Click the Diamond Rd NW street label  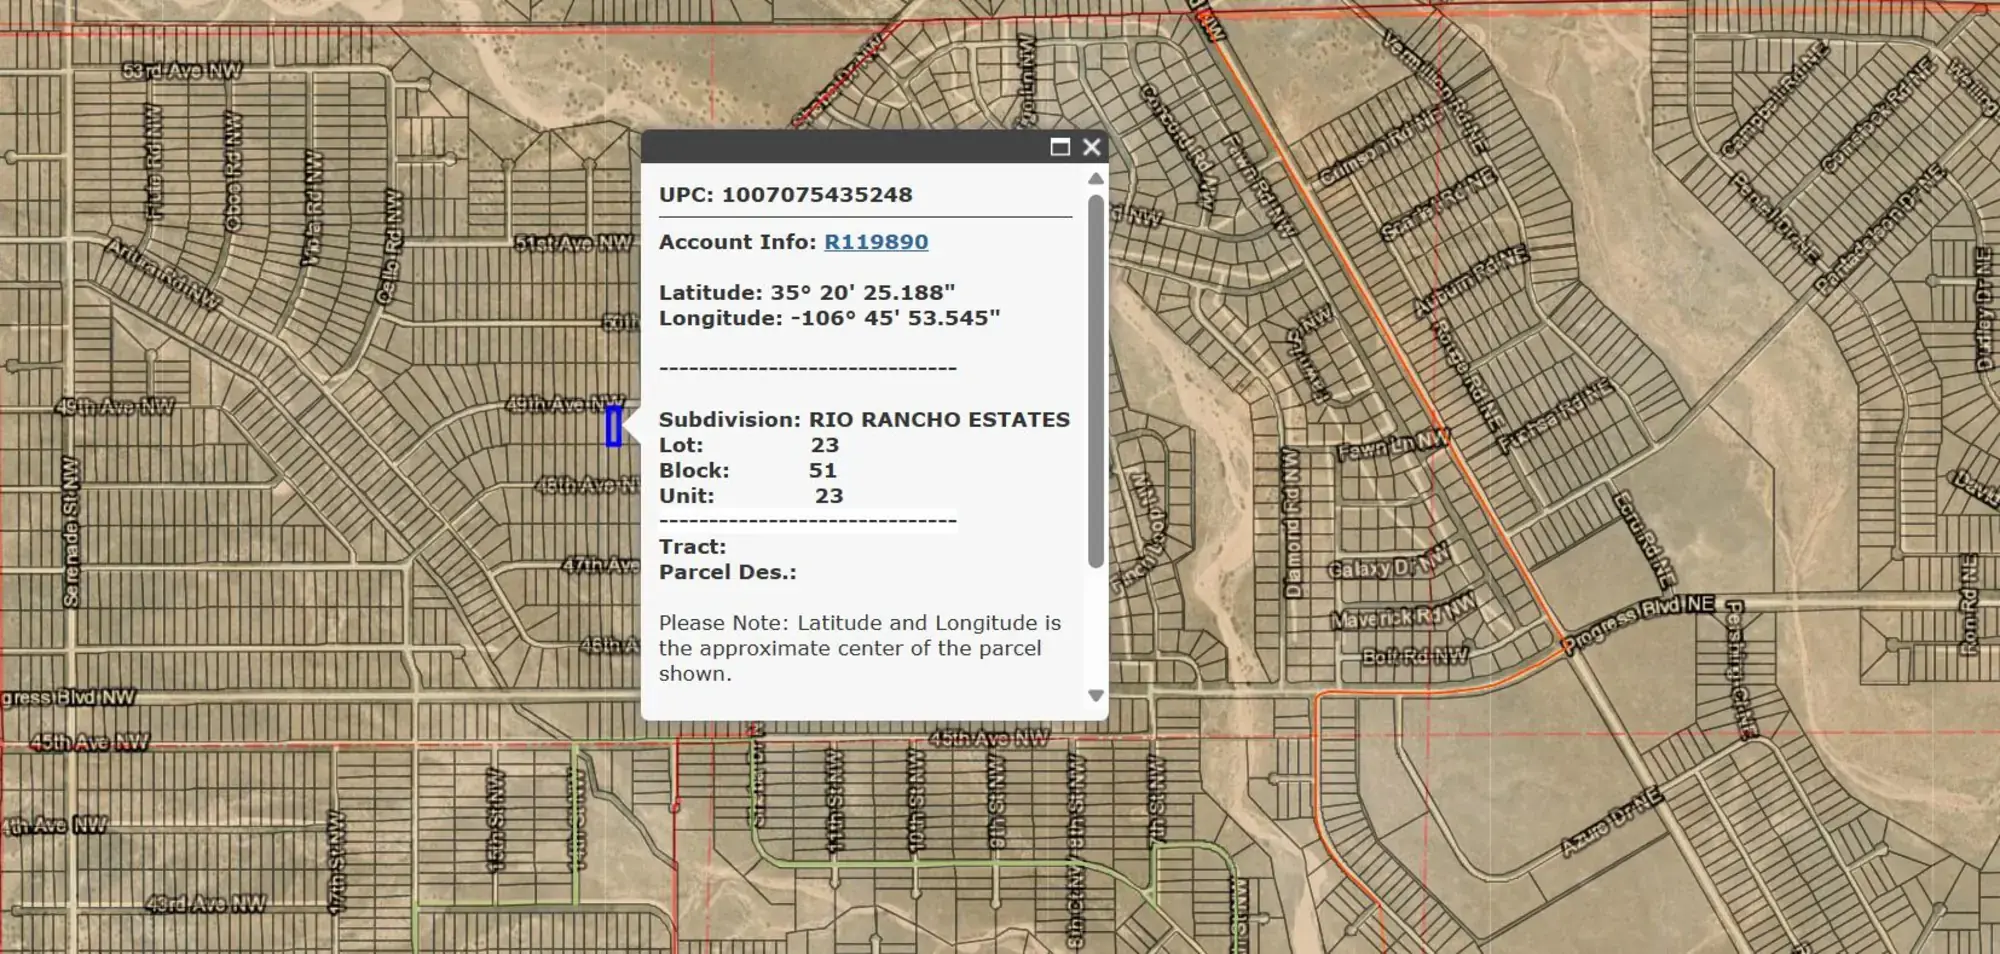pyautogui.click(x=1293, y=522)
